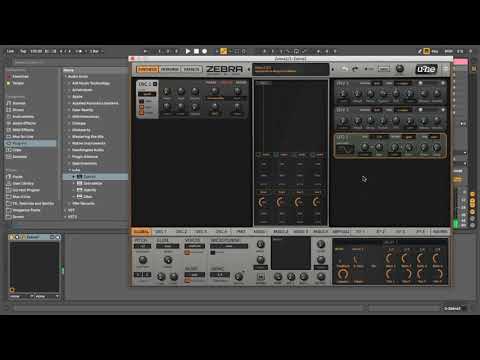The height and width of the screenshot is (360, 480).
Task: Expand the VST folder
Action: point(66,210)
